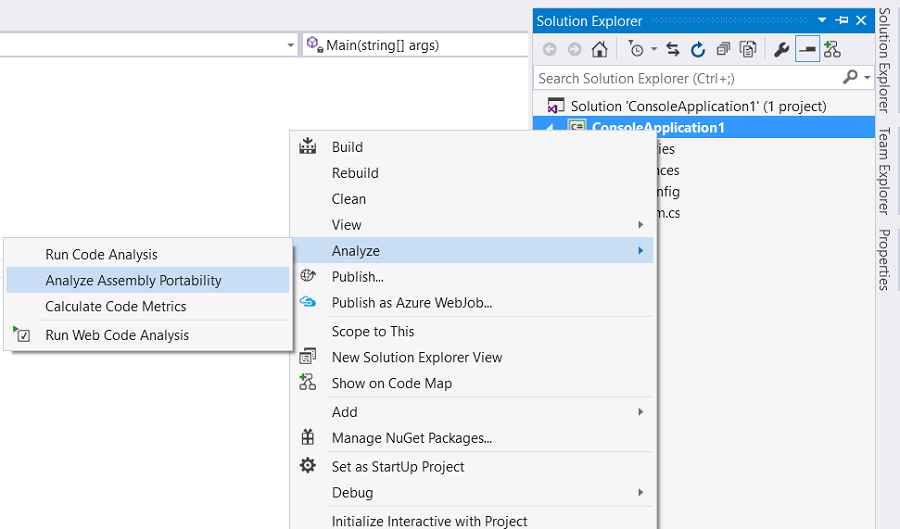Open the Properties side tab
Image resolution: width=900 pixels, height=529 pixels.
884,259
